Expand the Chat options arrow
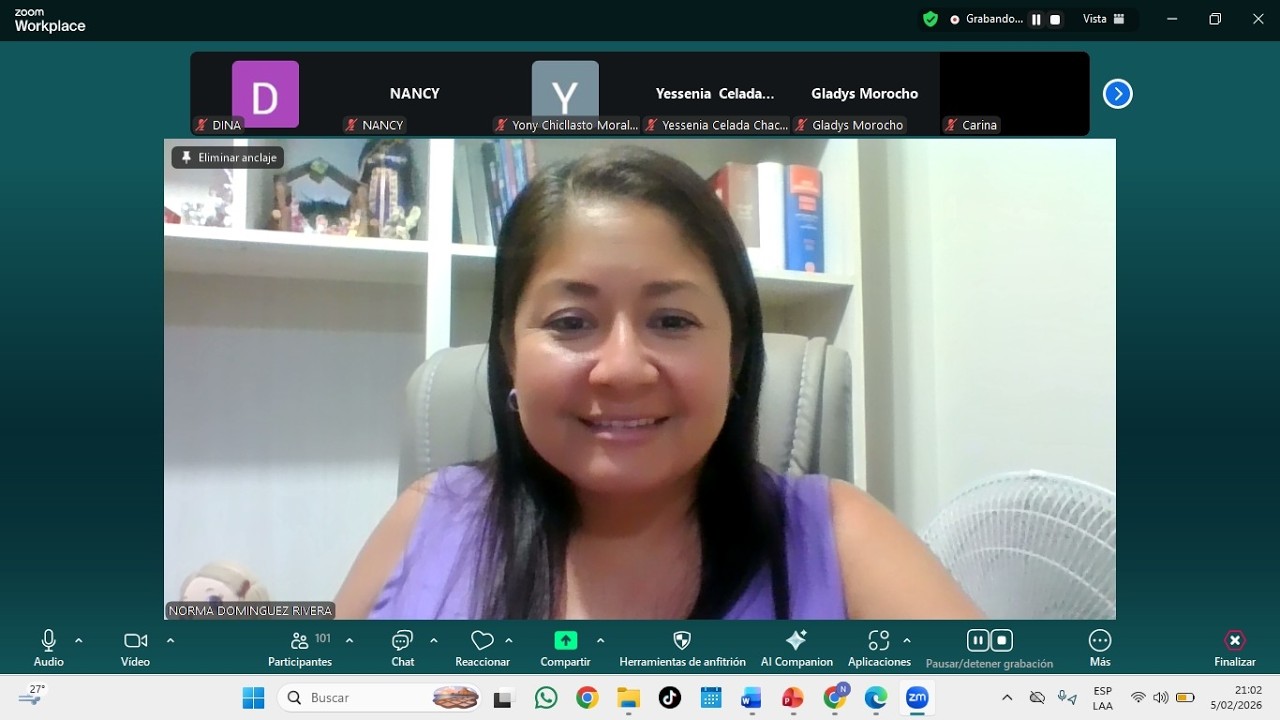 click(433, 640)
